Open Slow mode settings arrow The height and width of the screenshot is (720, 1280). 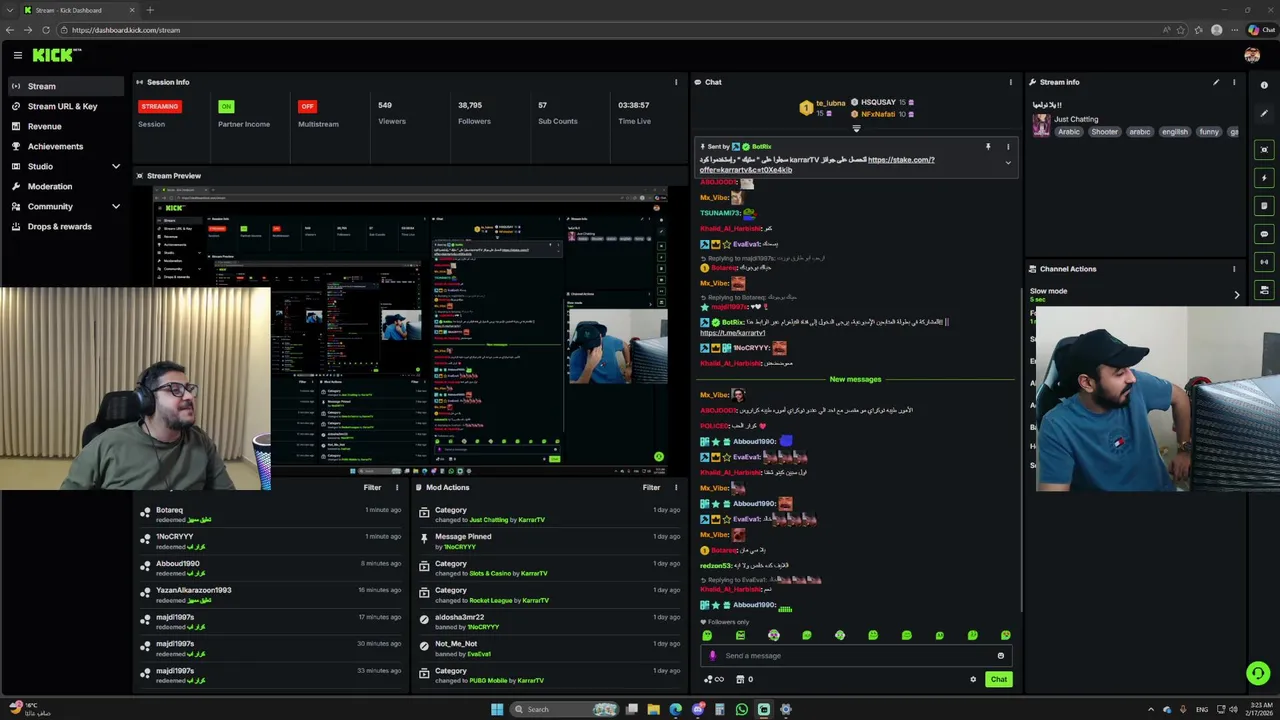coord(1237,295)
